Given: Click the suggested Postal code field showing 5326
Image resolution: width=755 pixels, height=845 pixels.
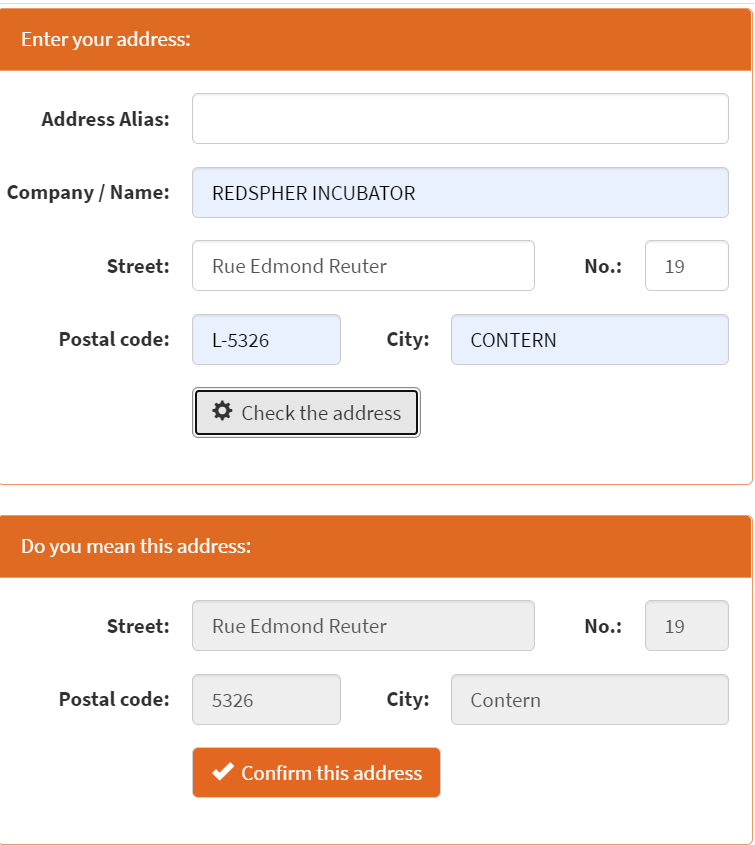Looking at the screenshot, I should pyautogui.click(x=266, y=699).
